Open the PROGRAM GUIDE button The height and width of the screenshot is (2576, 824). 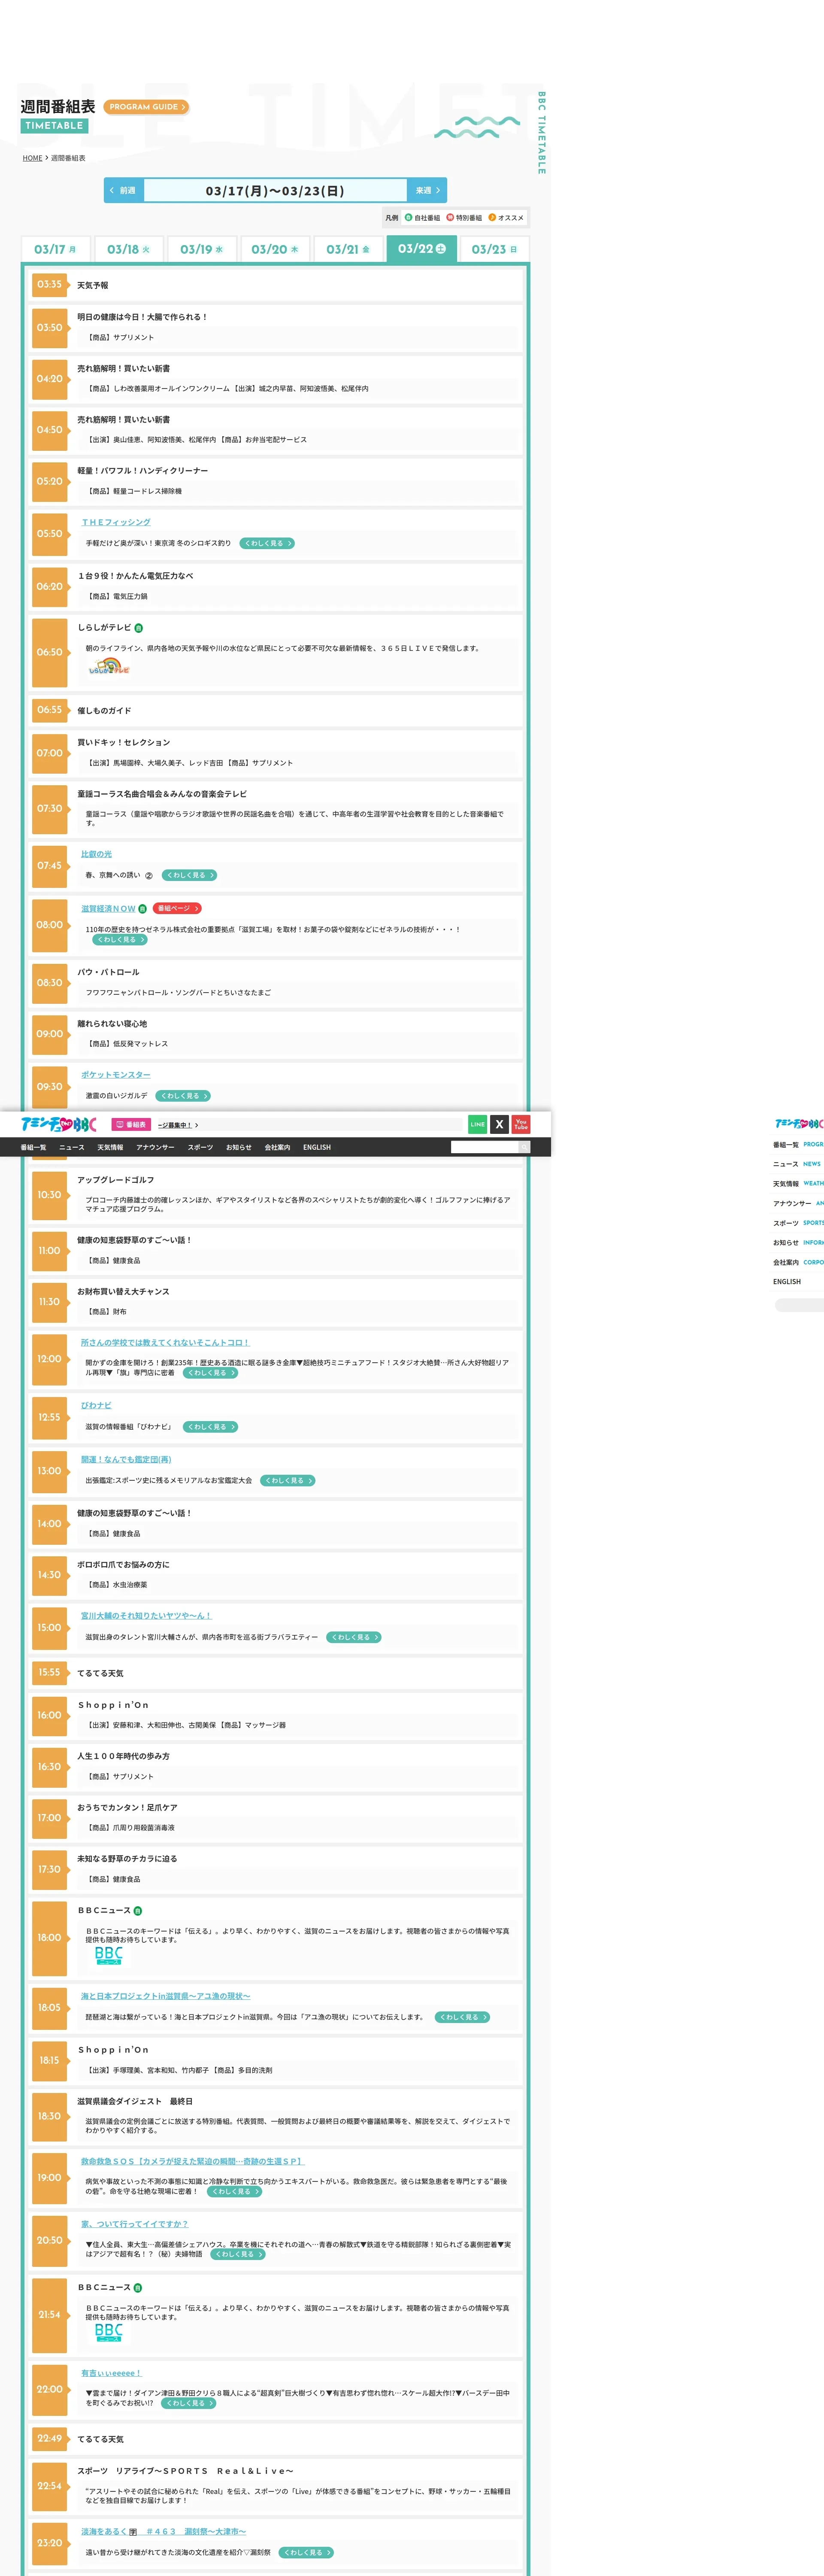tap(146, 107)
